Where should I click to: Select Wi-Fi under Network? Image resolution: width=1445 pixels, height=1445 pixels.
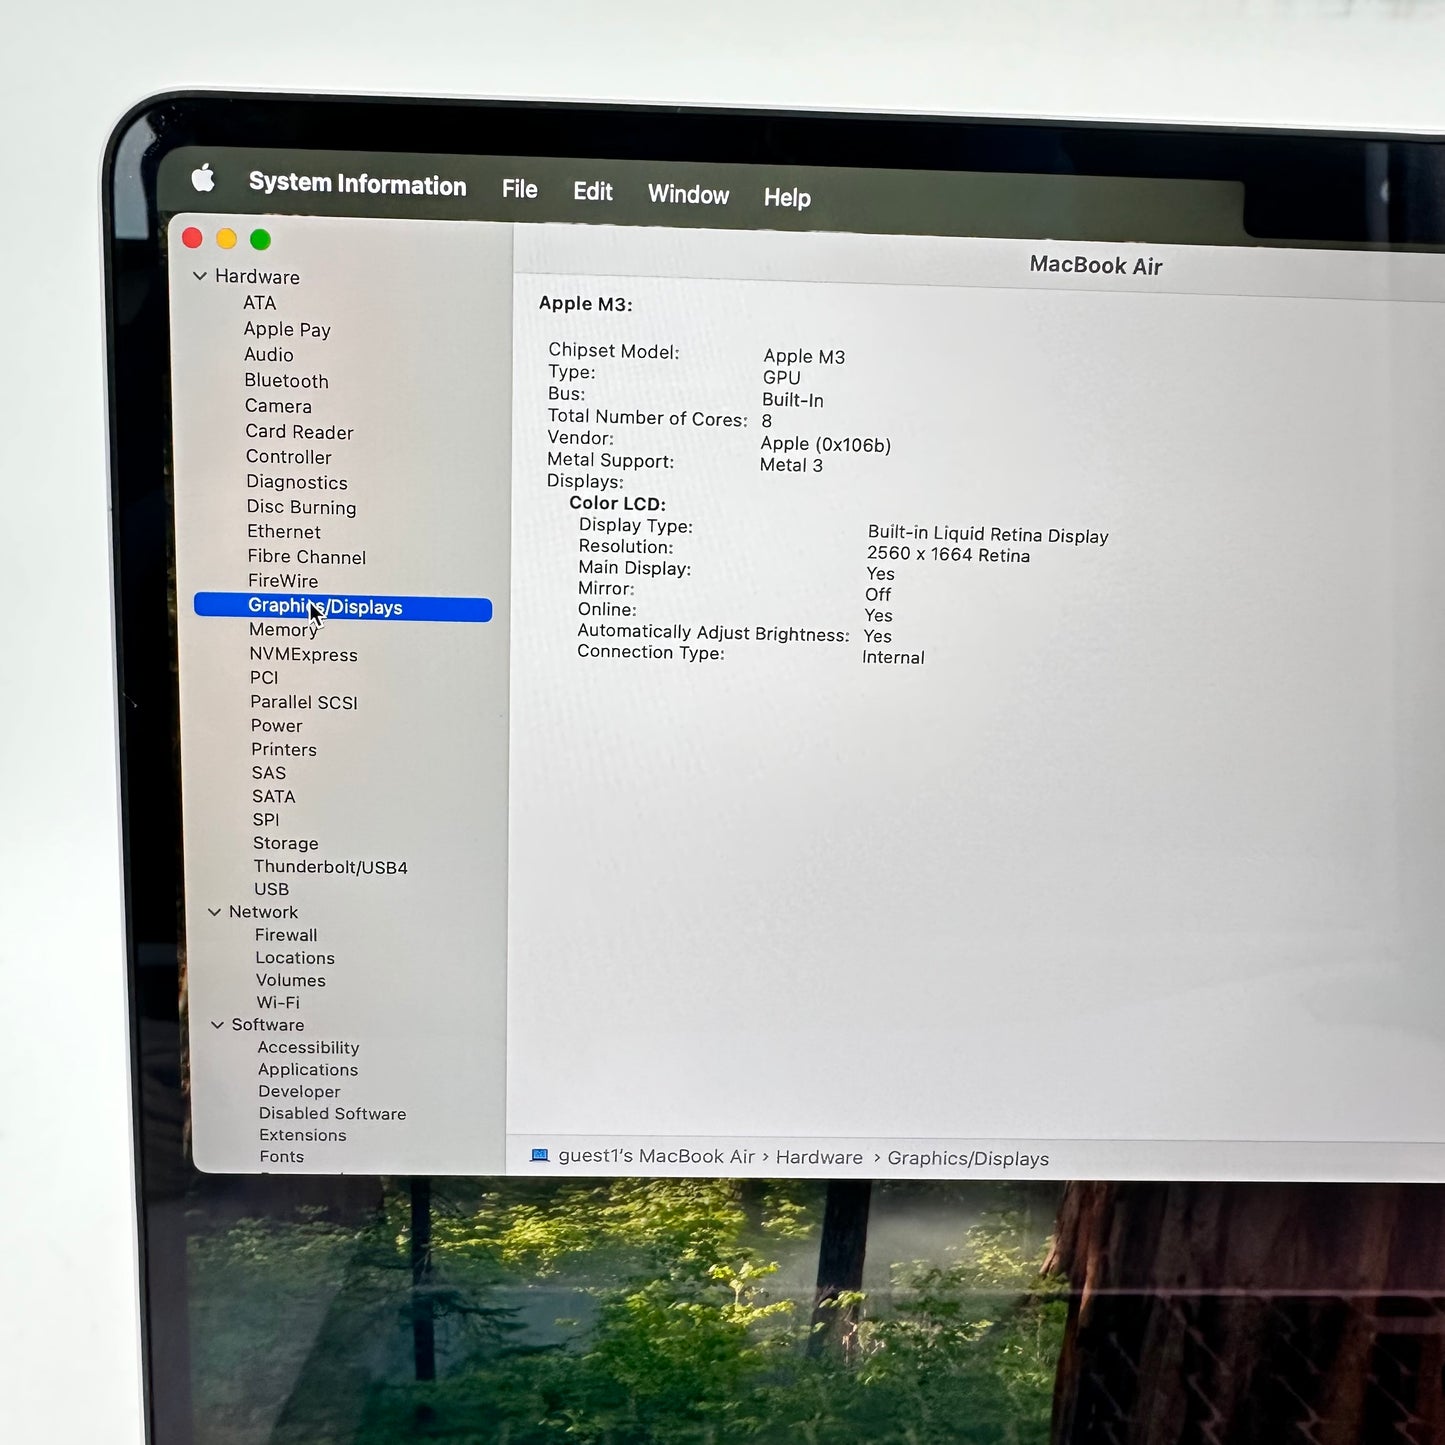coord(278,1003)
